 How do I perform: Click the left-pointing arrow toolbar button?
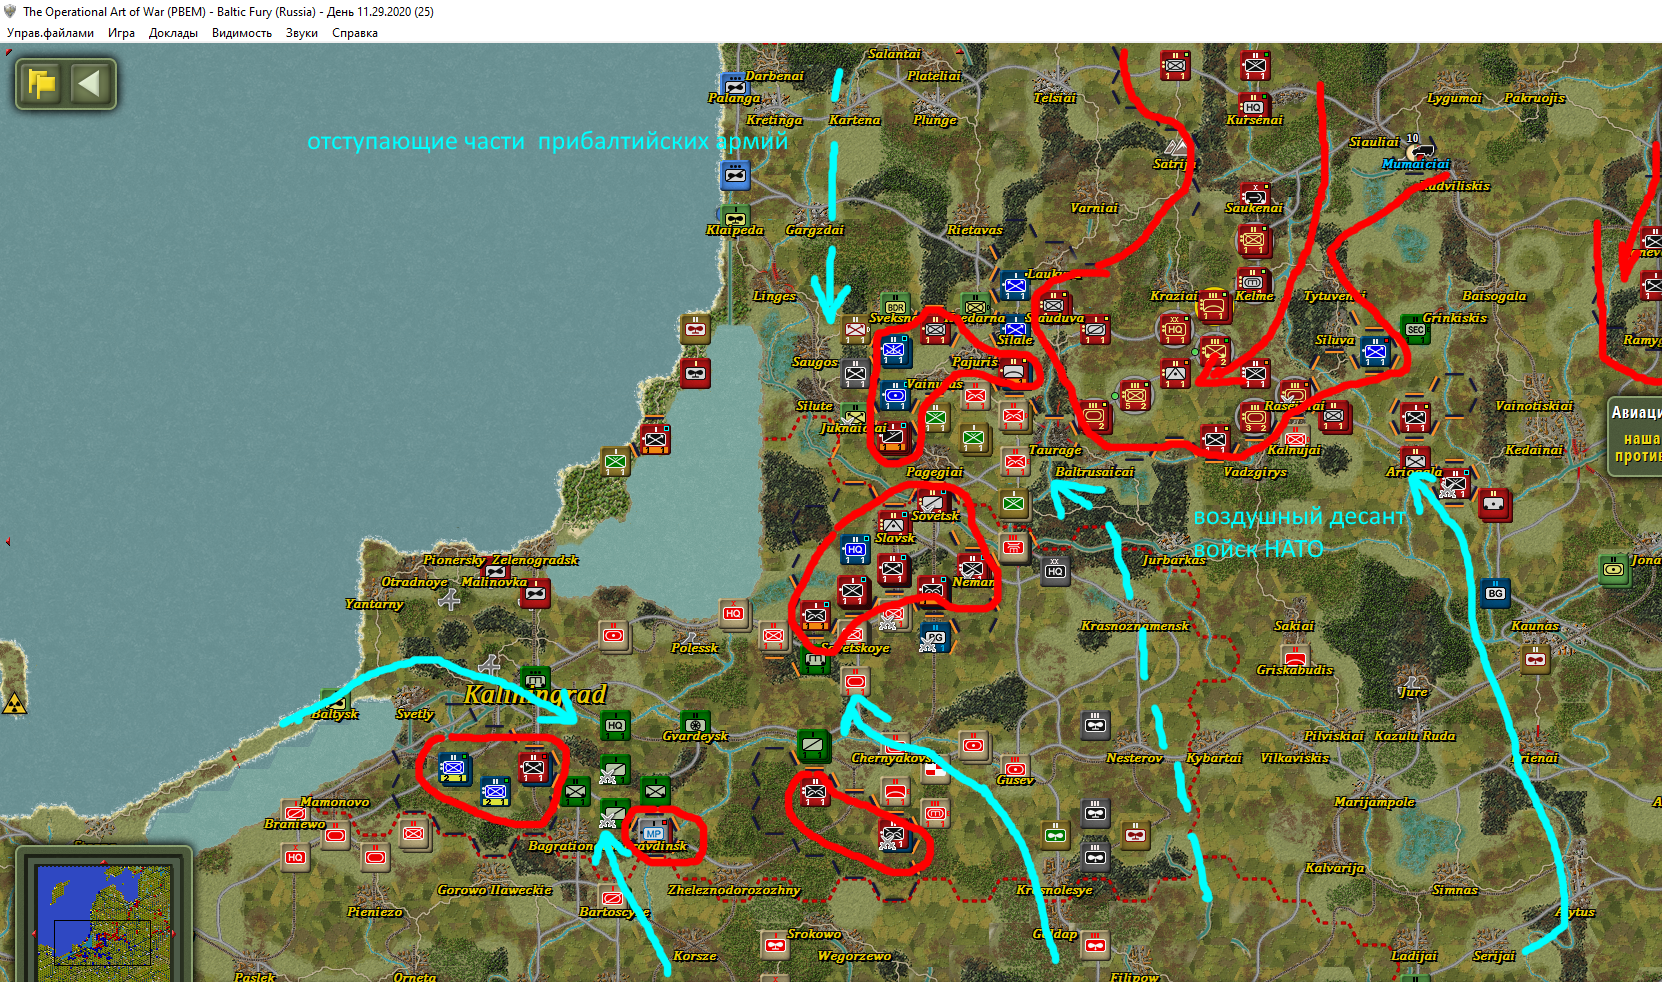click(x=89, y=83)
